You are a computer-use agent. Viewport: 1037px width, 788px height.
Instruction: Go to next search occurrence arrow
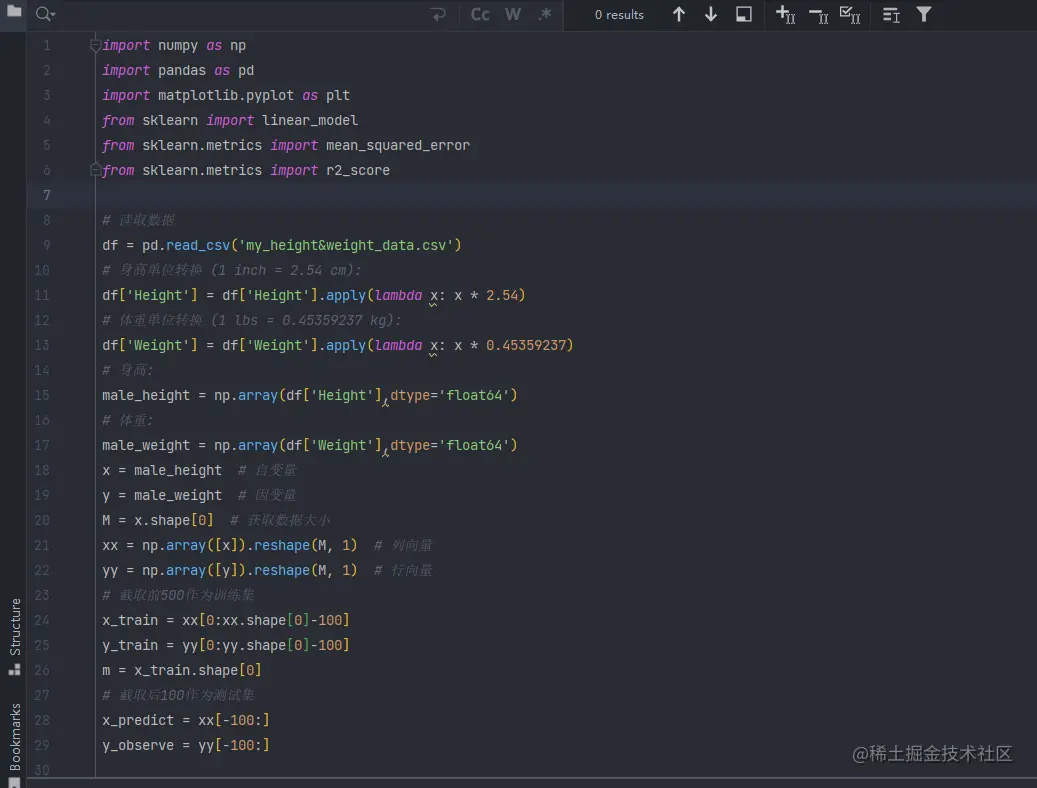[x=711, y=15]
